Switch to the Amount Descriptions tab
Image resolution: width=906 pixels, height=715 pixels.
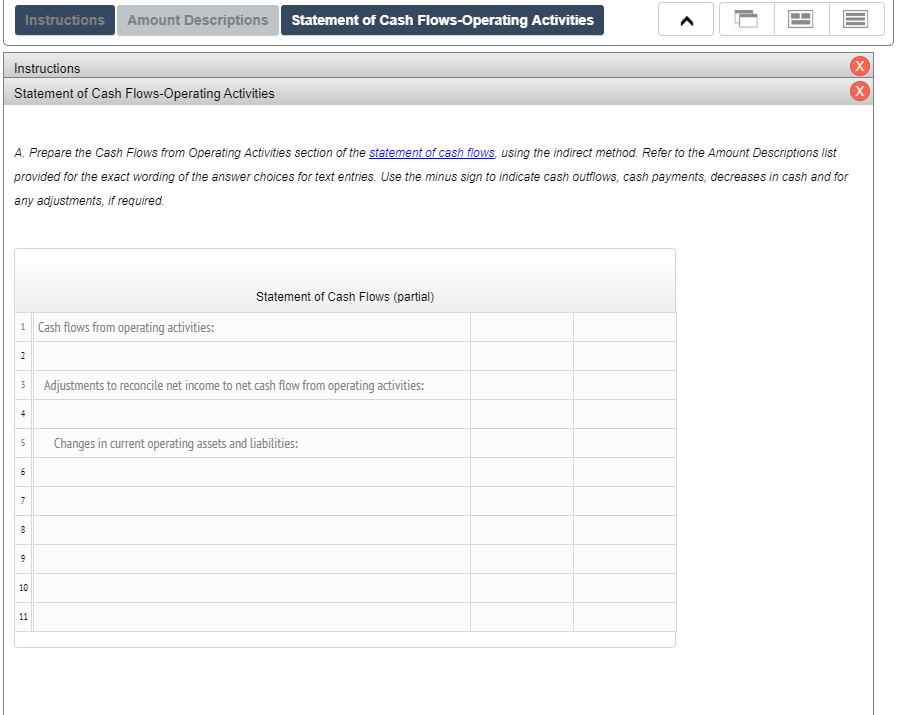pyautogui.click(x=197, y=19)
